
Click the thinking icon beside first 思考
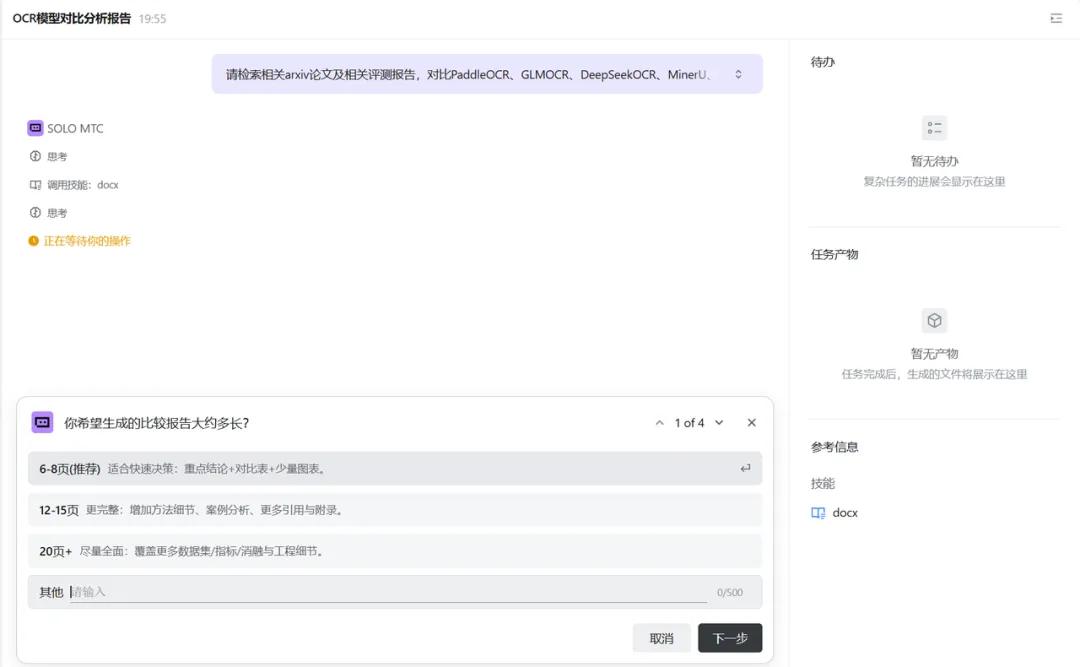[35, 156]
